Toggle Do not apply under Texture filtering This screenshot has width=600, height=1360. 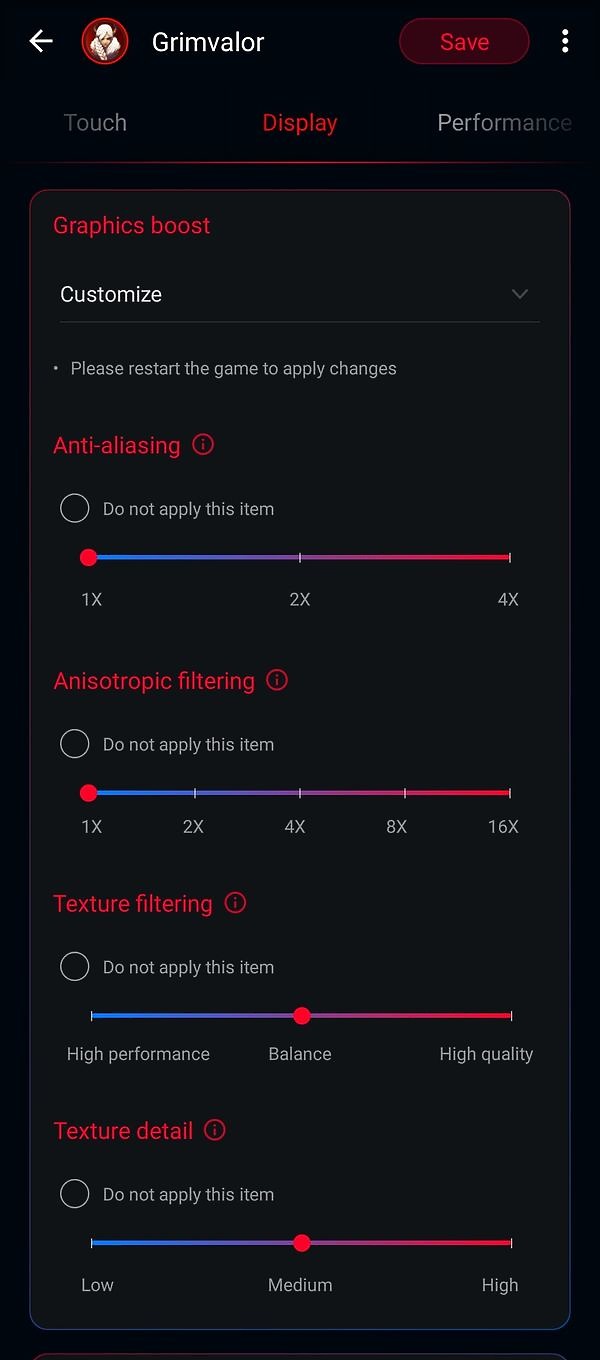[75, 967]
